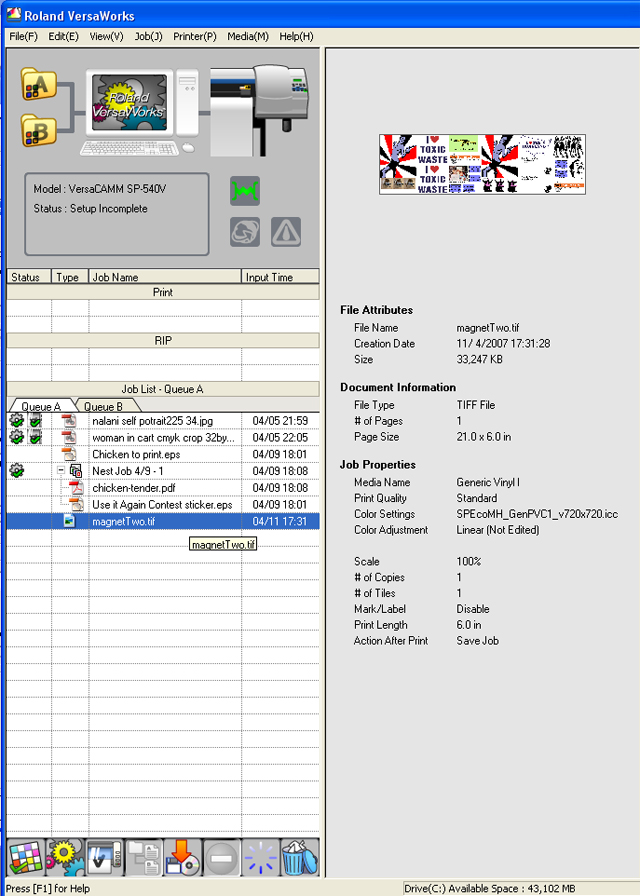Click the grey globe update icon
This screenshot has width=640, height=896.
(x=245, y=232)
